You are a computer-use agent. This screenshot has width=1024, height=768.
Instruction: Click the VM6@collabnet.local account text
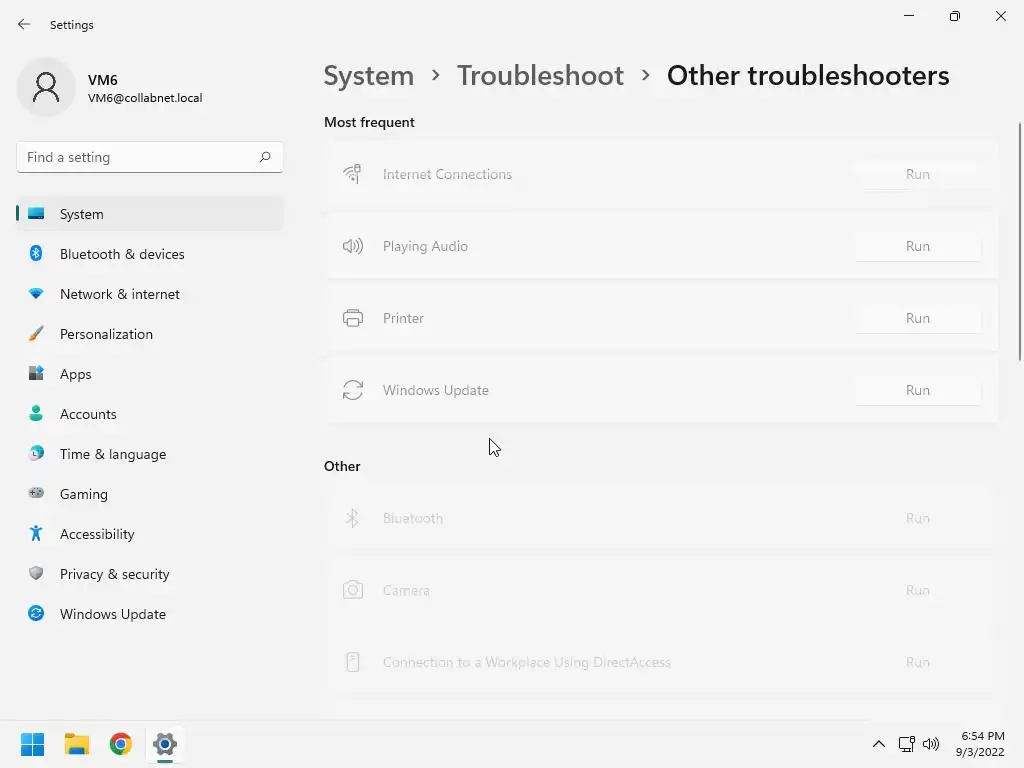tap(145, 98)
